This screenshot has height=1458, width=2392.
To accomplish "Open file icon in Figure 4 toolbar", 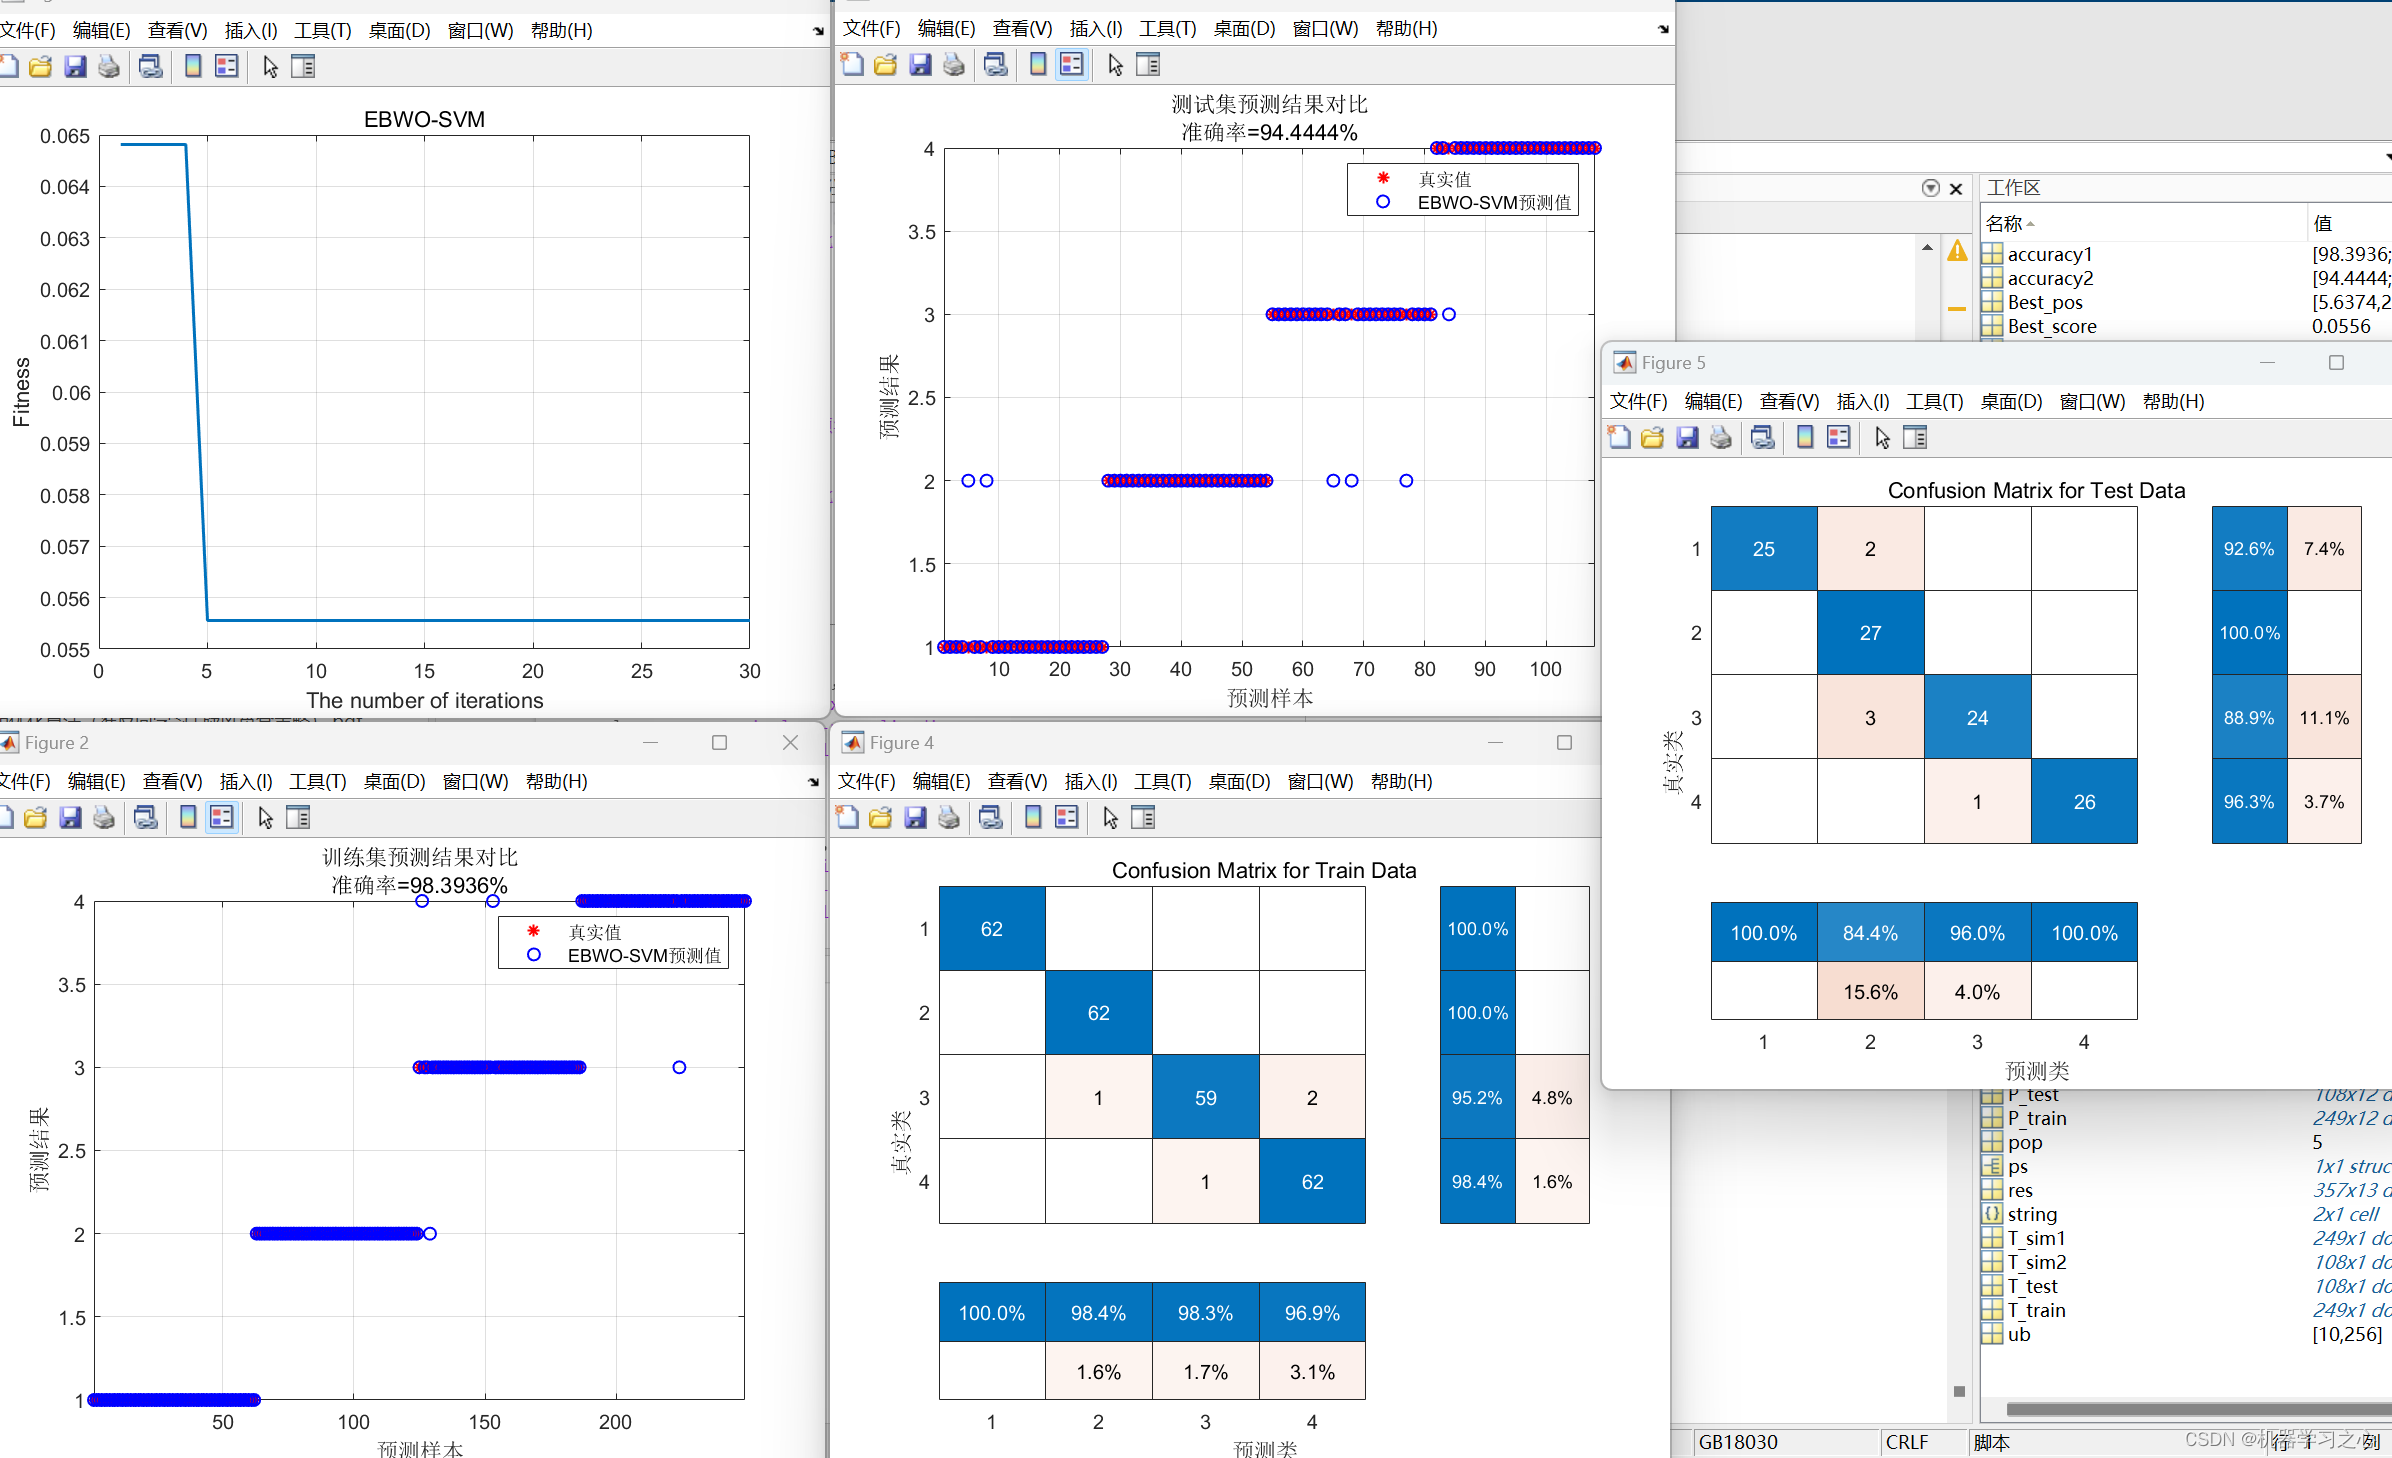I will pos(881,818).
